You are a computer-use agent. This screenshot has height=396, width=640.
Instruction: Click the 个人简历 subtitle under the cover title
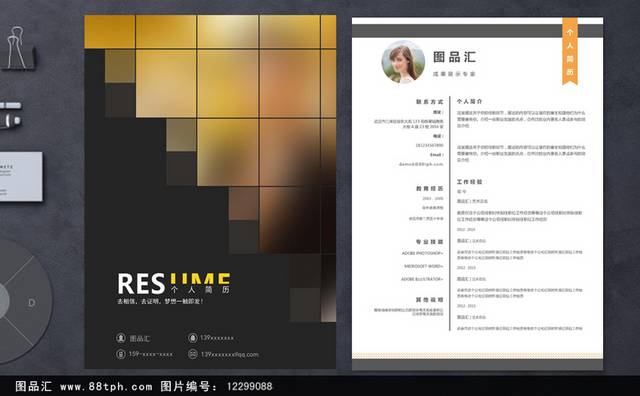click(201, 289)
